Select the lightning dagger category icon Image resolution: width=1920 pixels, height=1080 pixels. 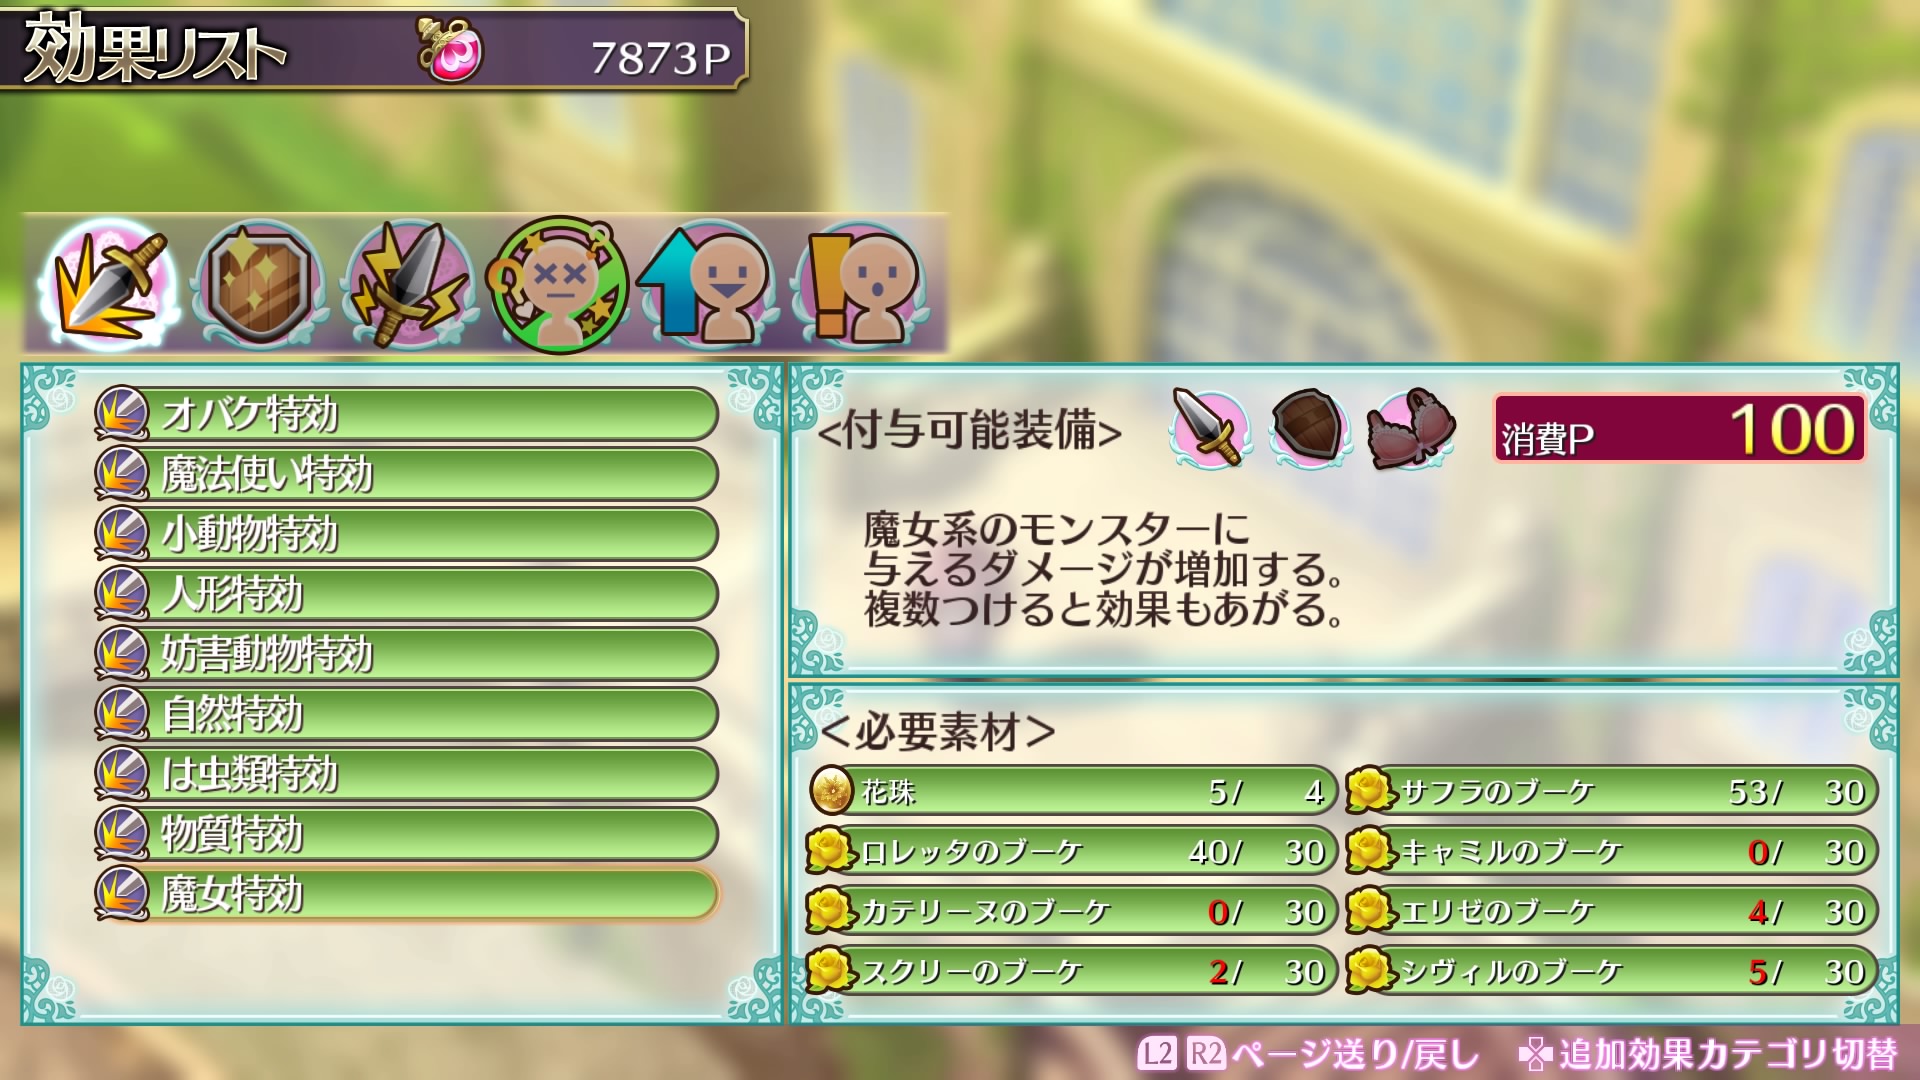[x=408, y=285]
